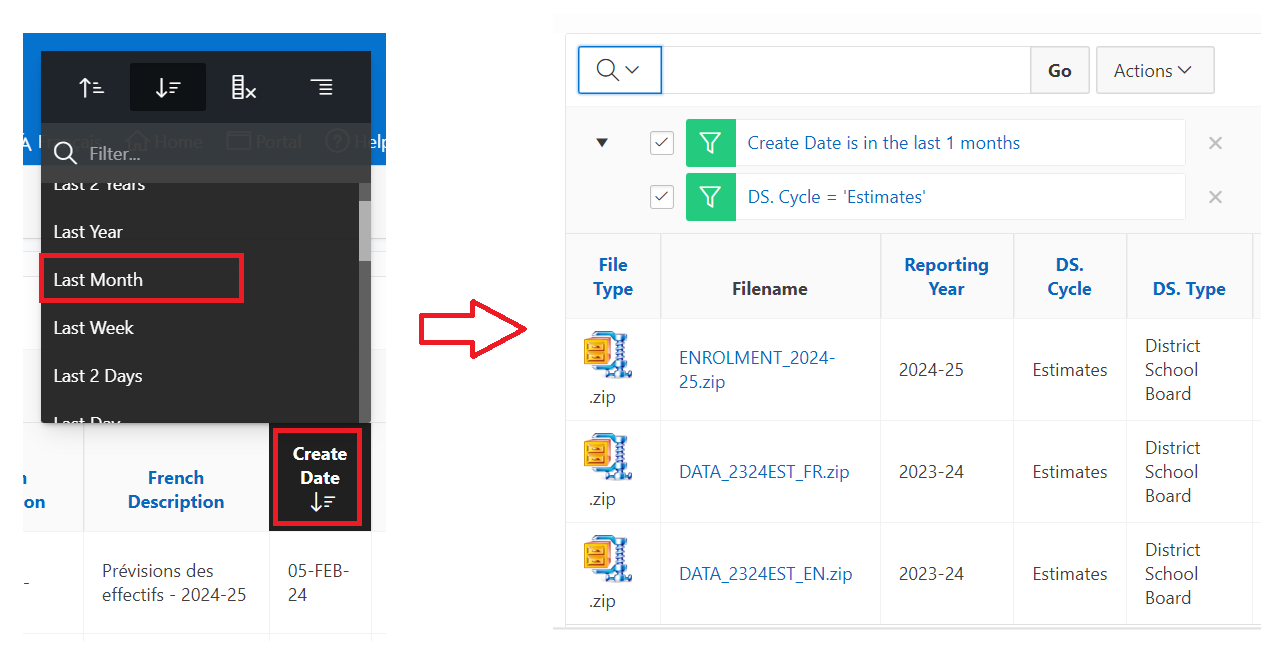Disable the DS. Cycle filter checkbox
This screenshot has width=1261, height=651.
click(662, 197)
